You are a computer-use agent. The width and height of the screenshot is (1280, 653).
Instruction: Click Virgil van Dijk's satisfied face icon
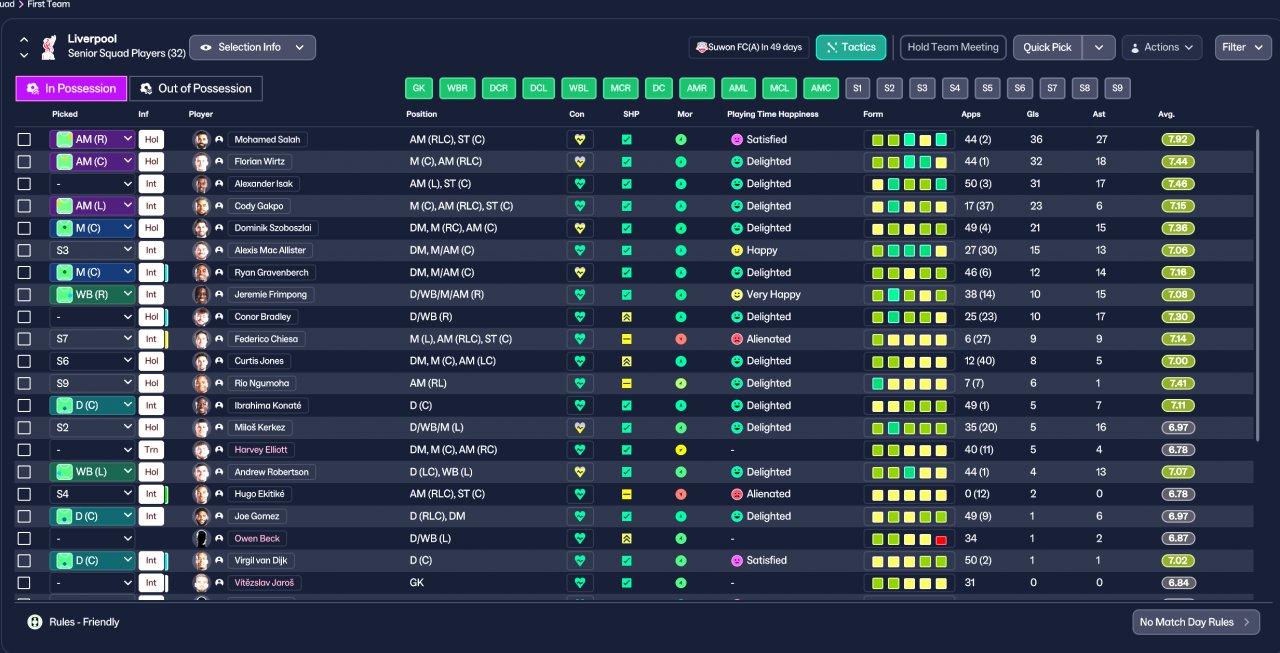click(x=737, y=561)
